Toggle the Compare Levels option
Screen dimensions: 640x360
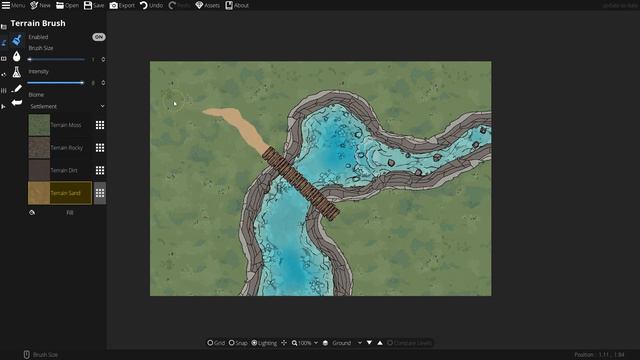pos(409,343)
